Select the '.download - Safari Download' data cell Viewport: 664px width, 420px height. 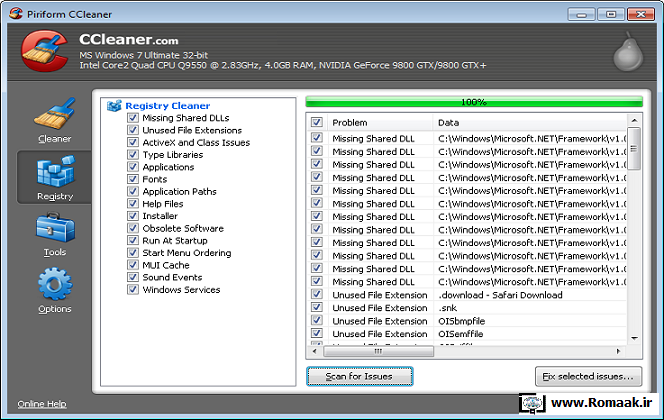(500, 295)
